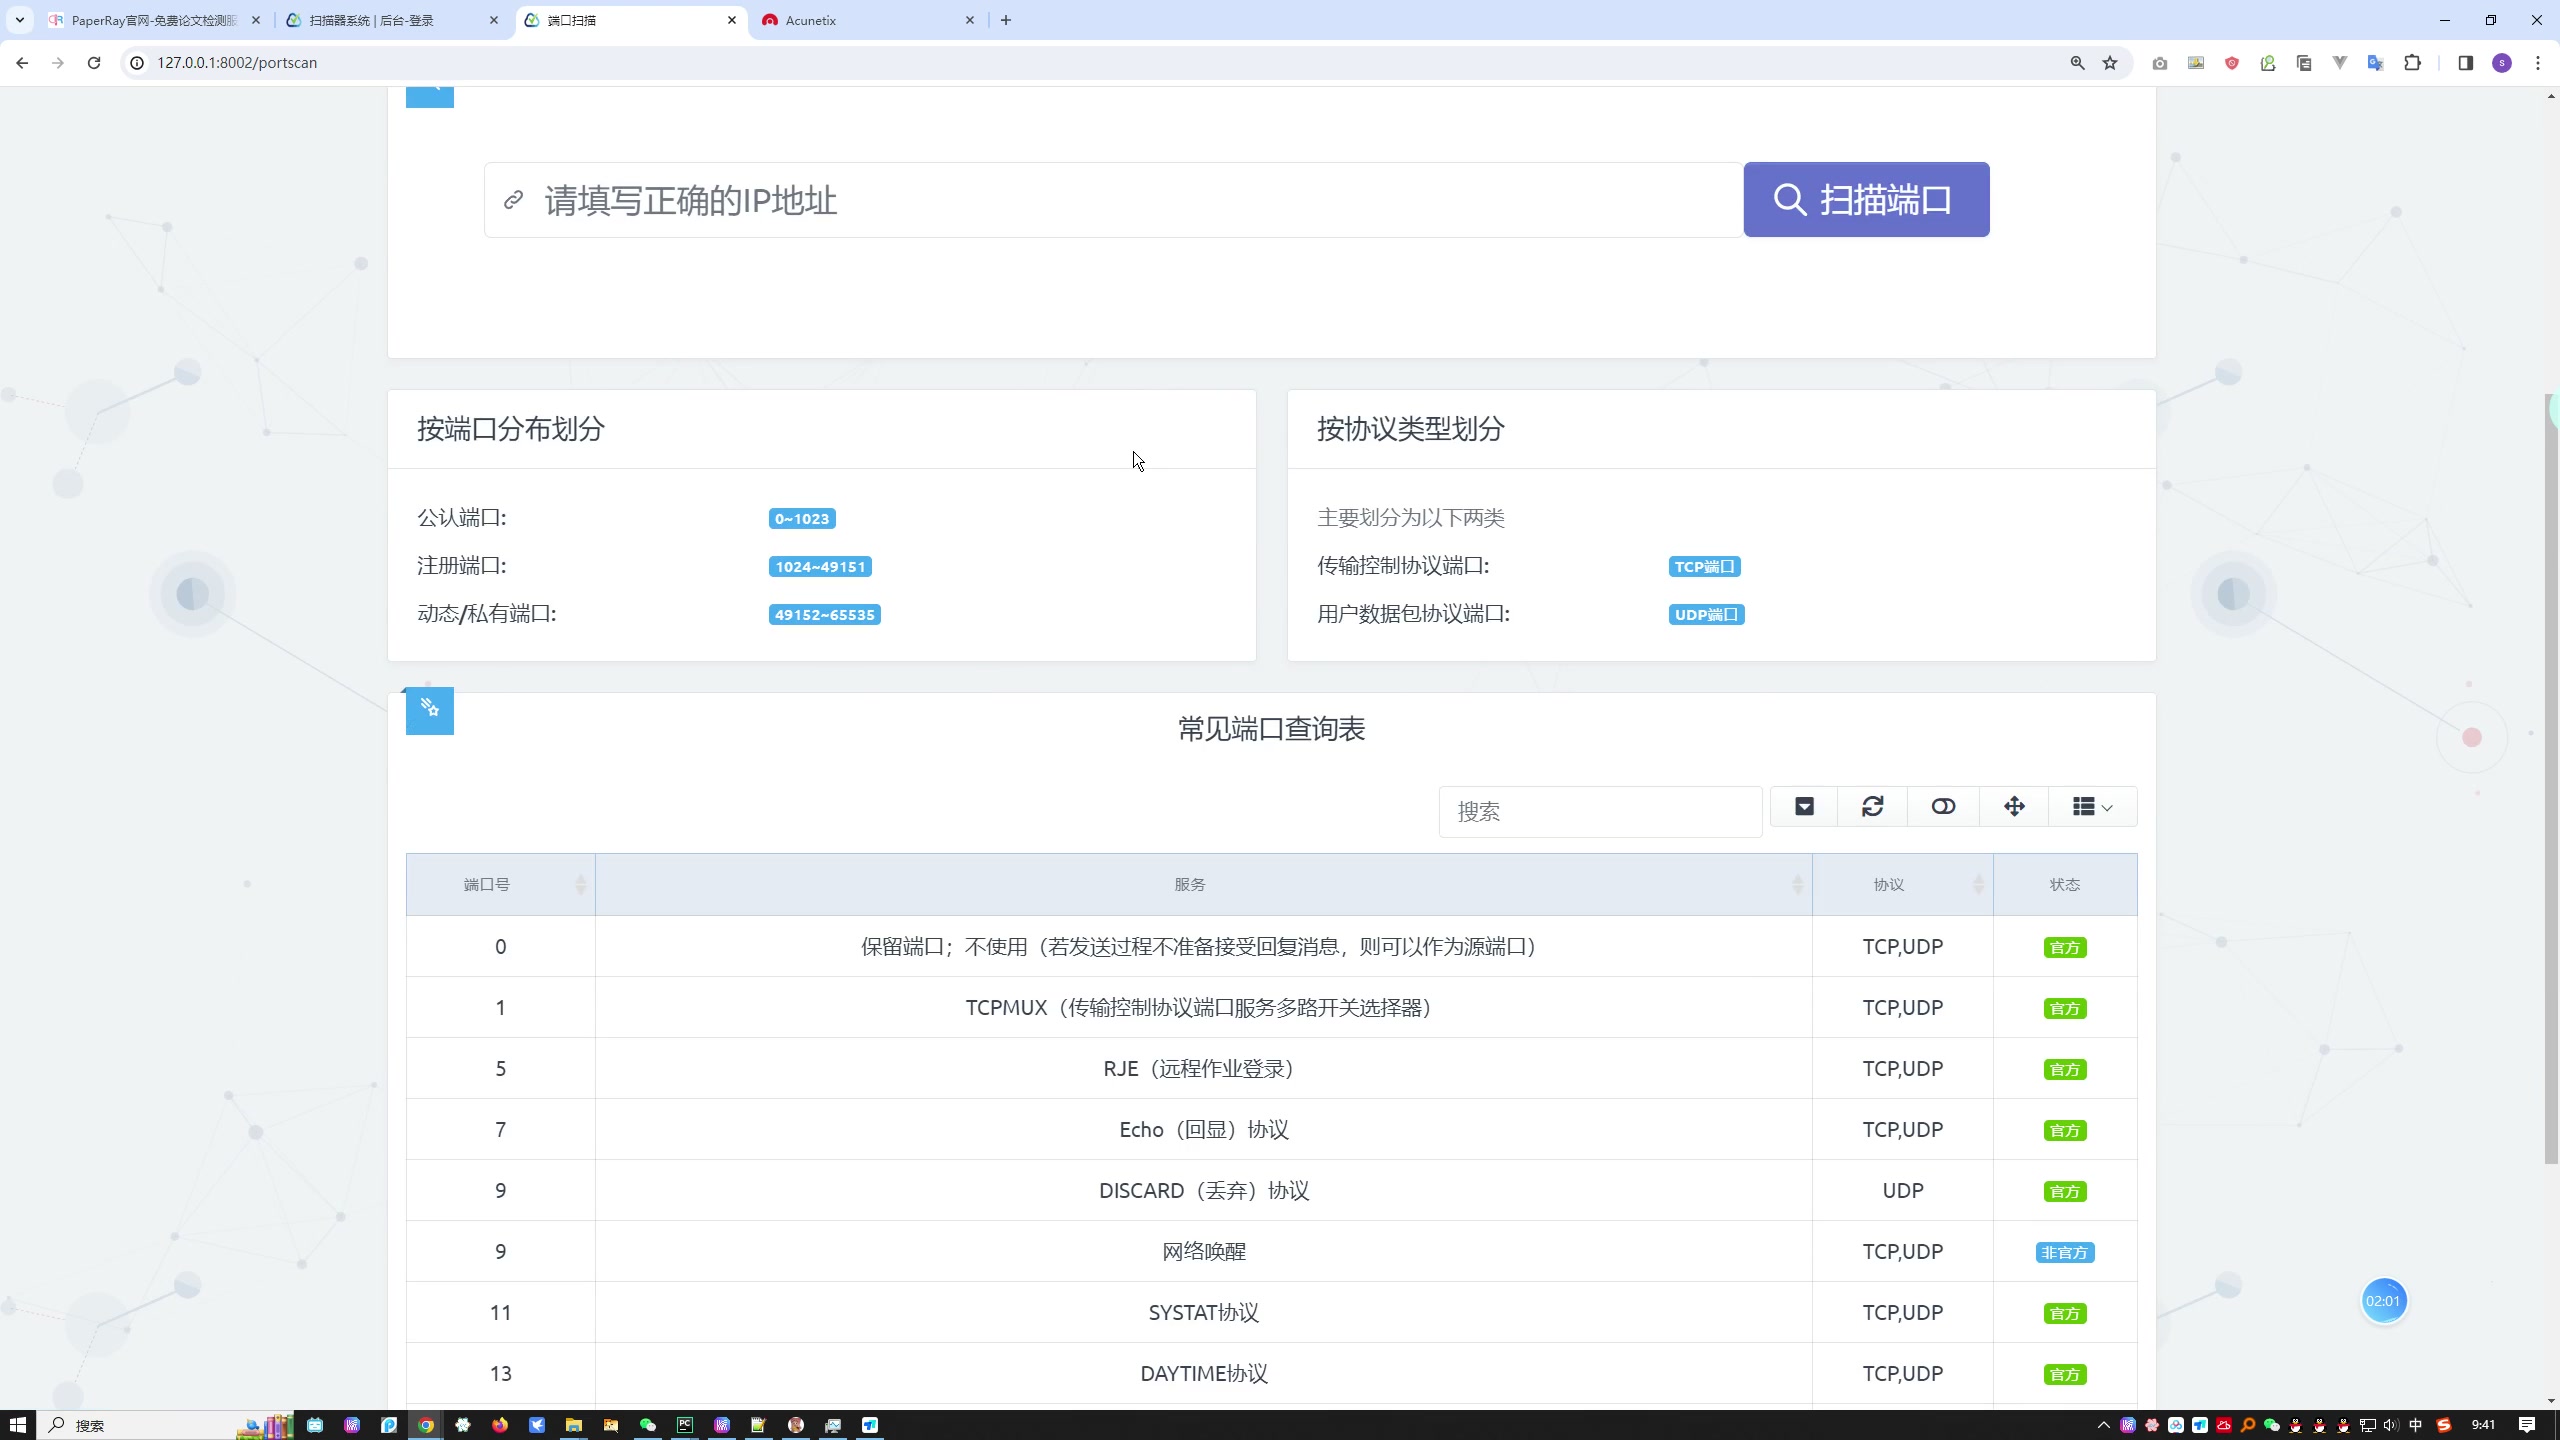Click port number 11 cell

pos(500,1313)
